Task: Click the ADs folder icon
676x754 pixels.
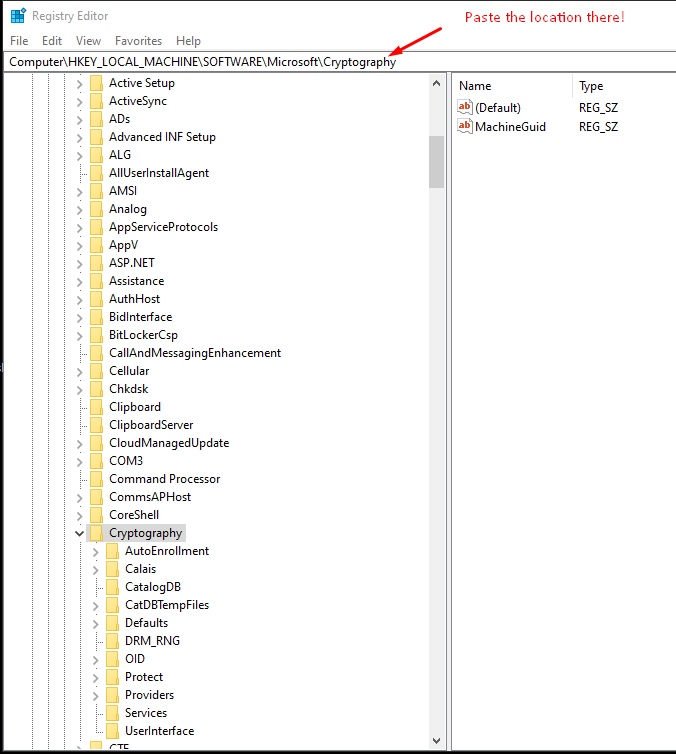Action: coord(97,119)
